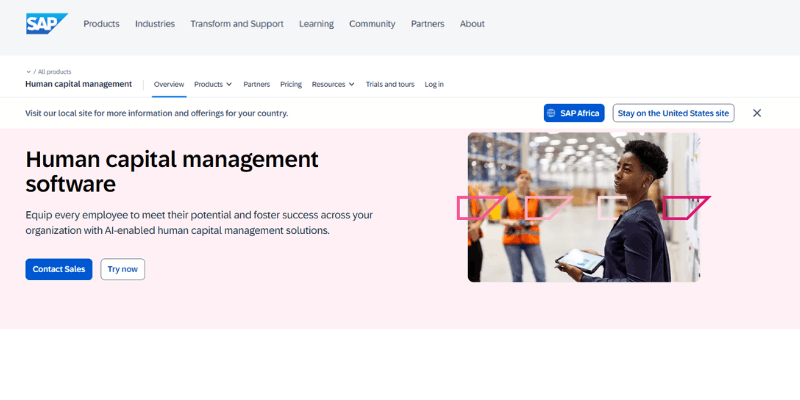This screenshot has width=800, height=400.
Task: Go to Trials and tours
Action: tap(390, 85)
